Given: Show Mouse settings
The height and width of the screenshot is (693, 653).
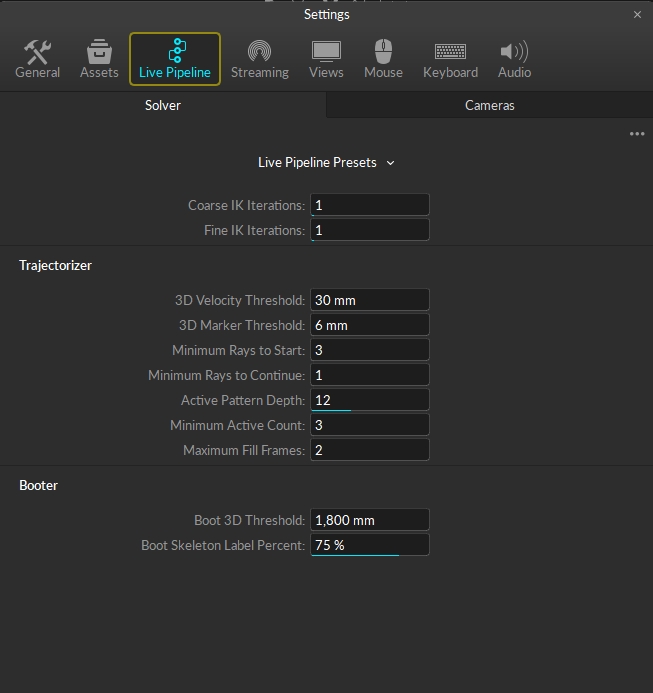Looking at the screenshot, I should [x=383, y=59].
